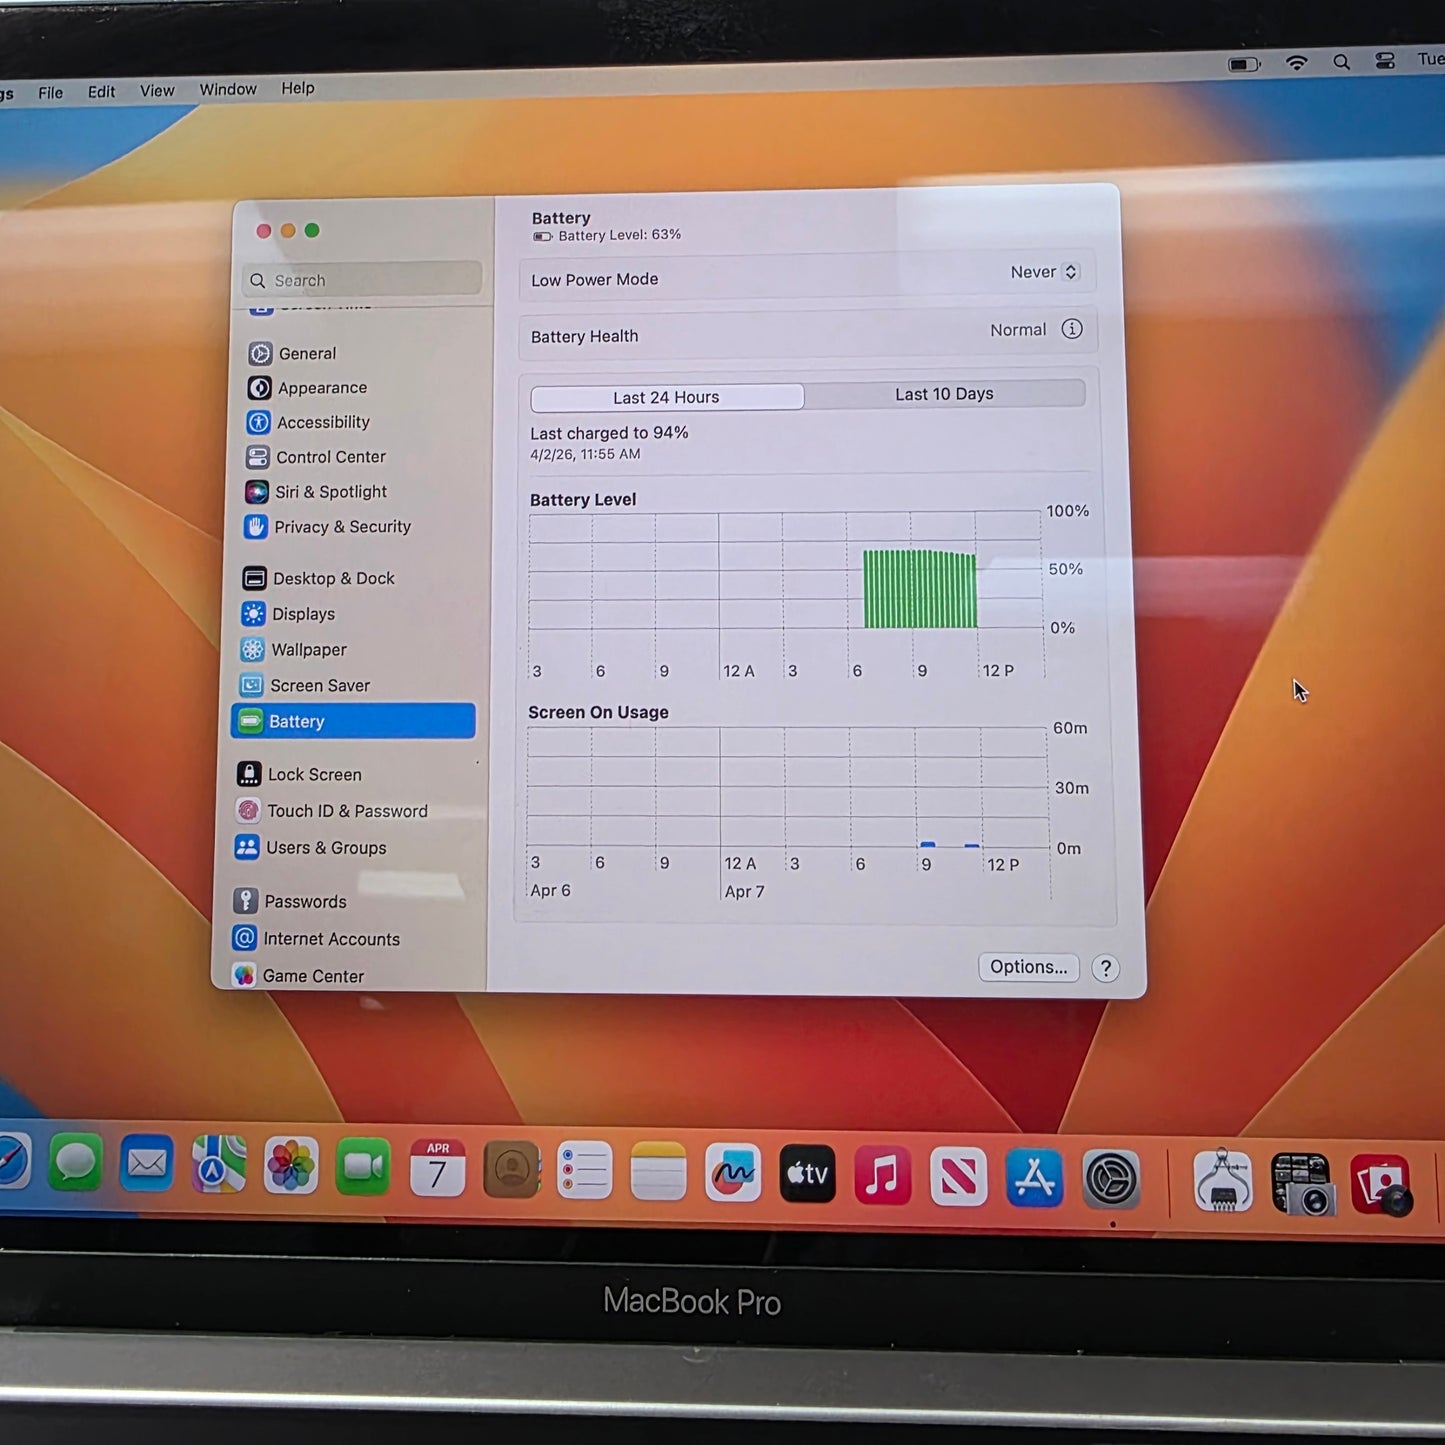Open the Window menu

[x=227, y=89]
